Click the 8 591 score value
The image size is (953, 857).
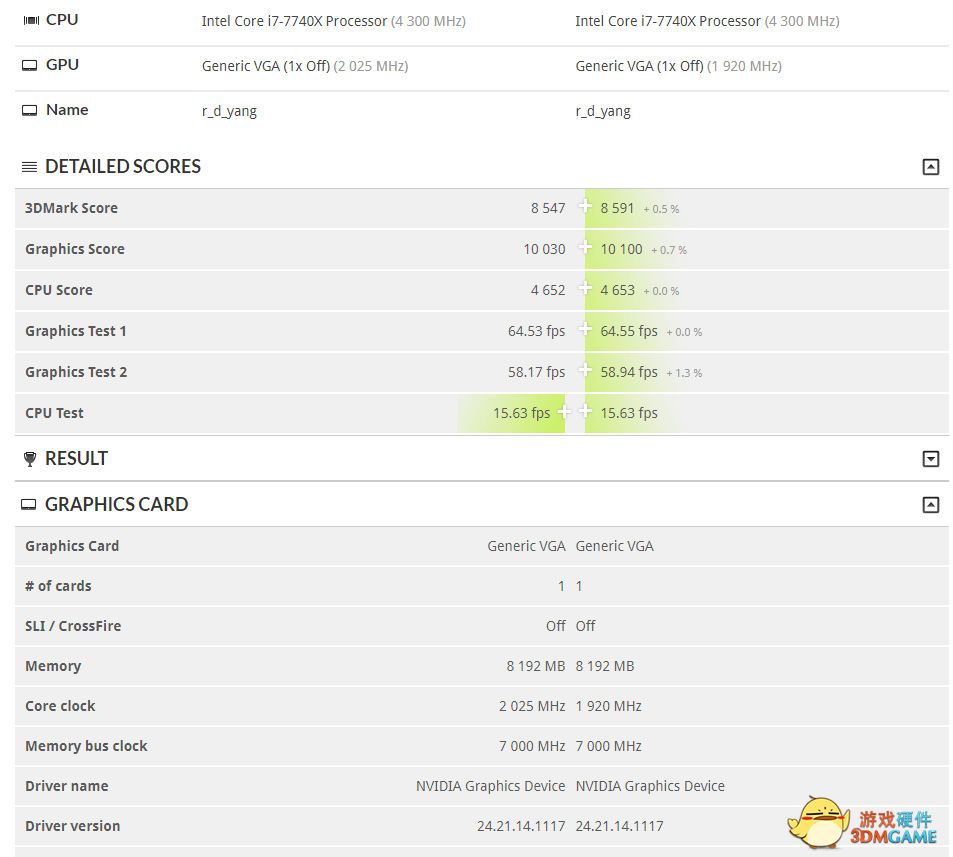pos(617,208)
